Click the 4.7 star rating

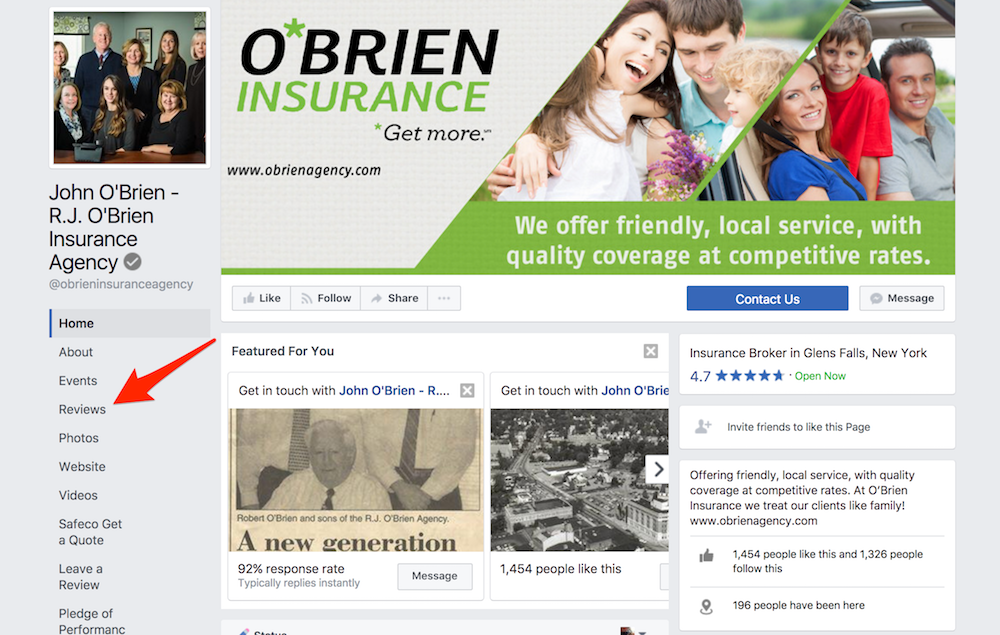[737, 376]
